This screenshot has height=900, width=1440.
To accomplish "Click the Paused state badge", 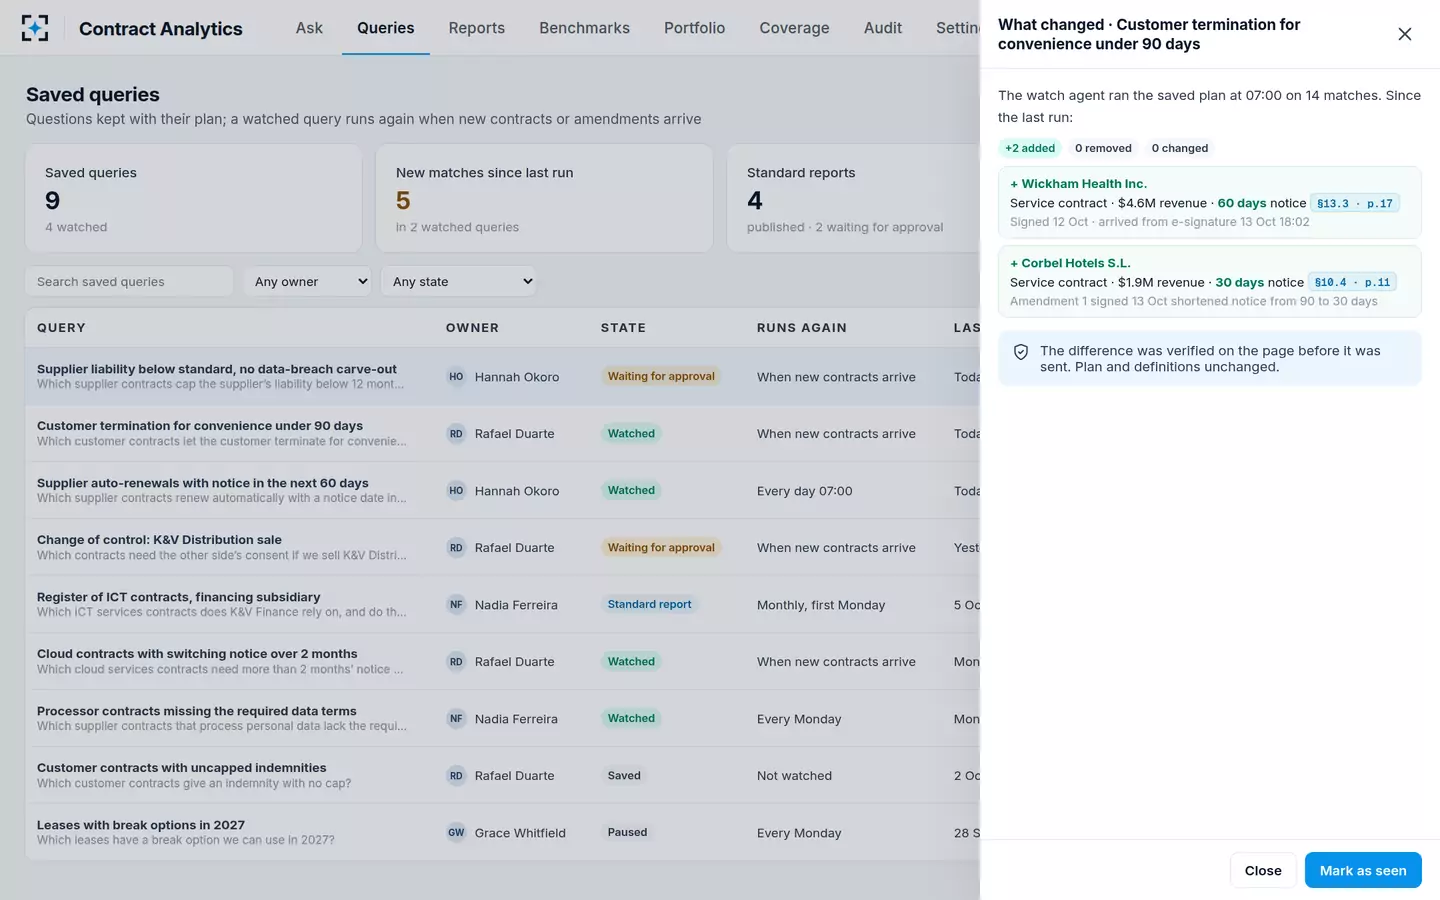I will (x=628, y=833).
